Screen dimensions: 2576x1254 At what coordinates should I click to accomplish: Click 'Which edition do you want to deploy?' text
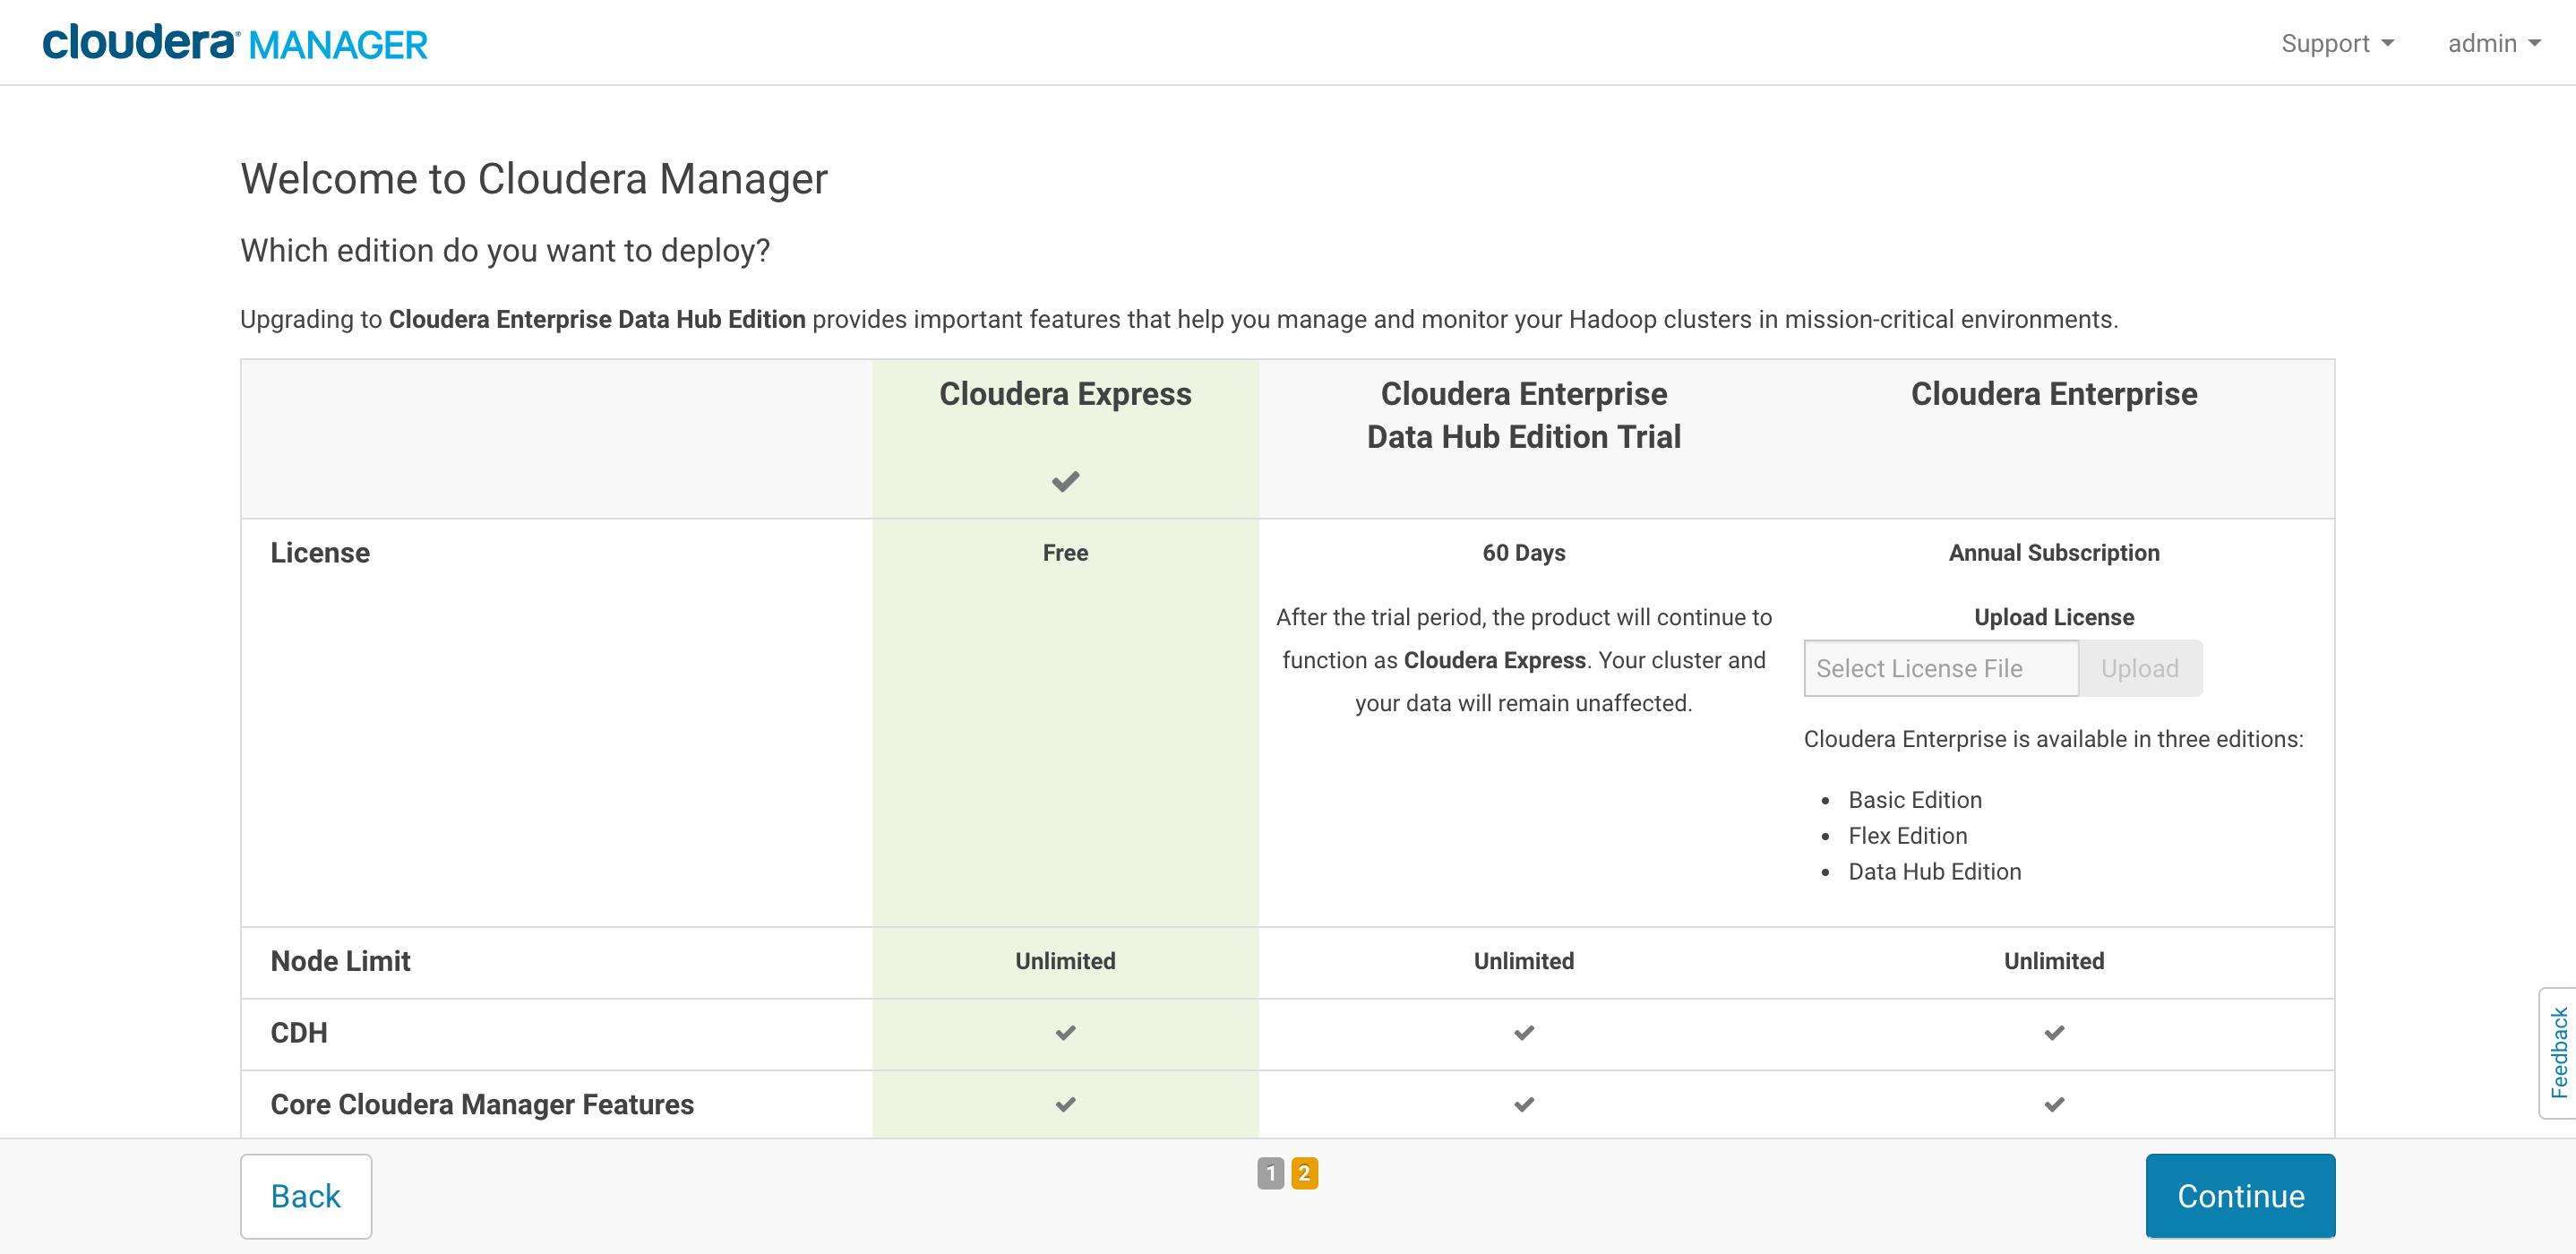point(505,250)
